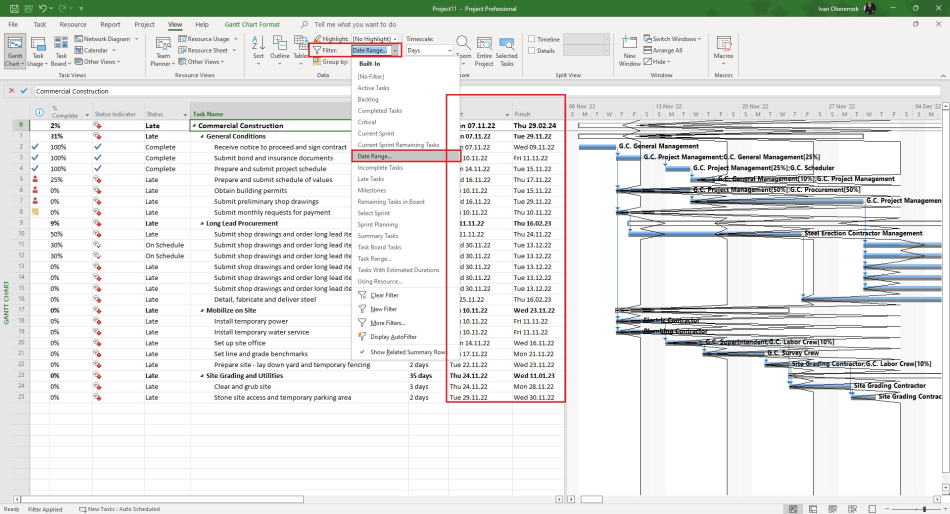Click the Save icon in title bar
The width and height of the screenshot is (950, 514).
pos(14,8)
